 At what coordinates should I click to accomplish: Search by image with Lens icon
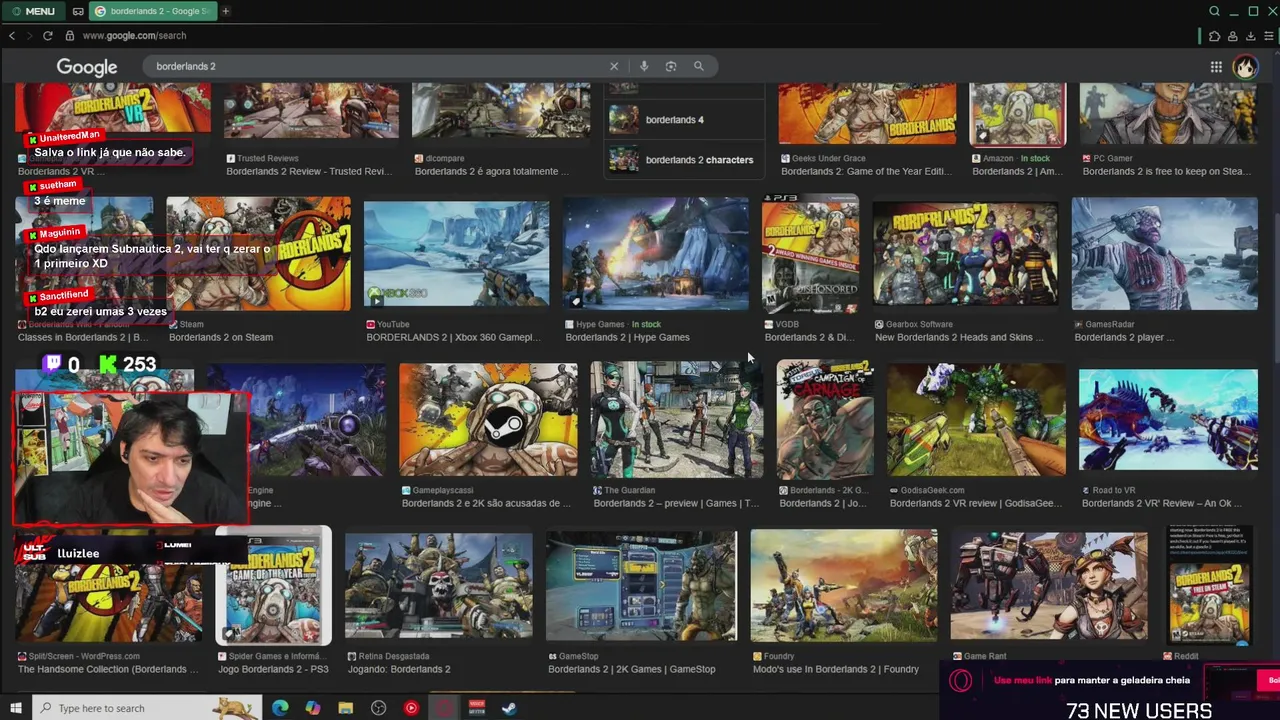[671, 66]
